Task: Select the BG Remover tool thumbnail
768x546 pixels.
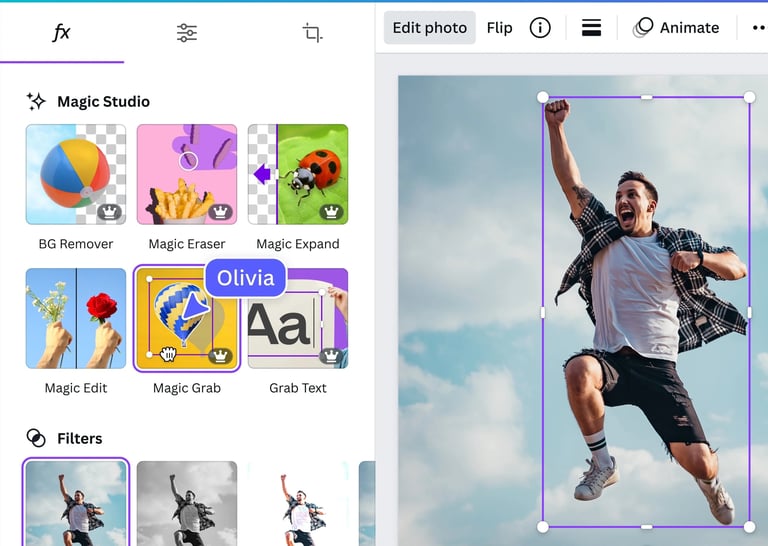Action: (76, 174)
